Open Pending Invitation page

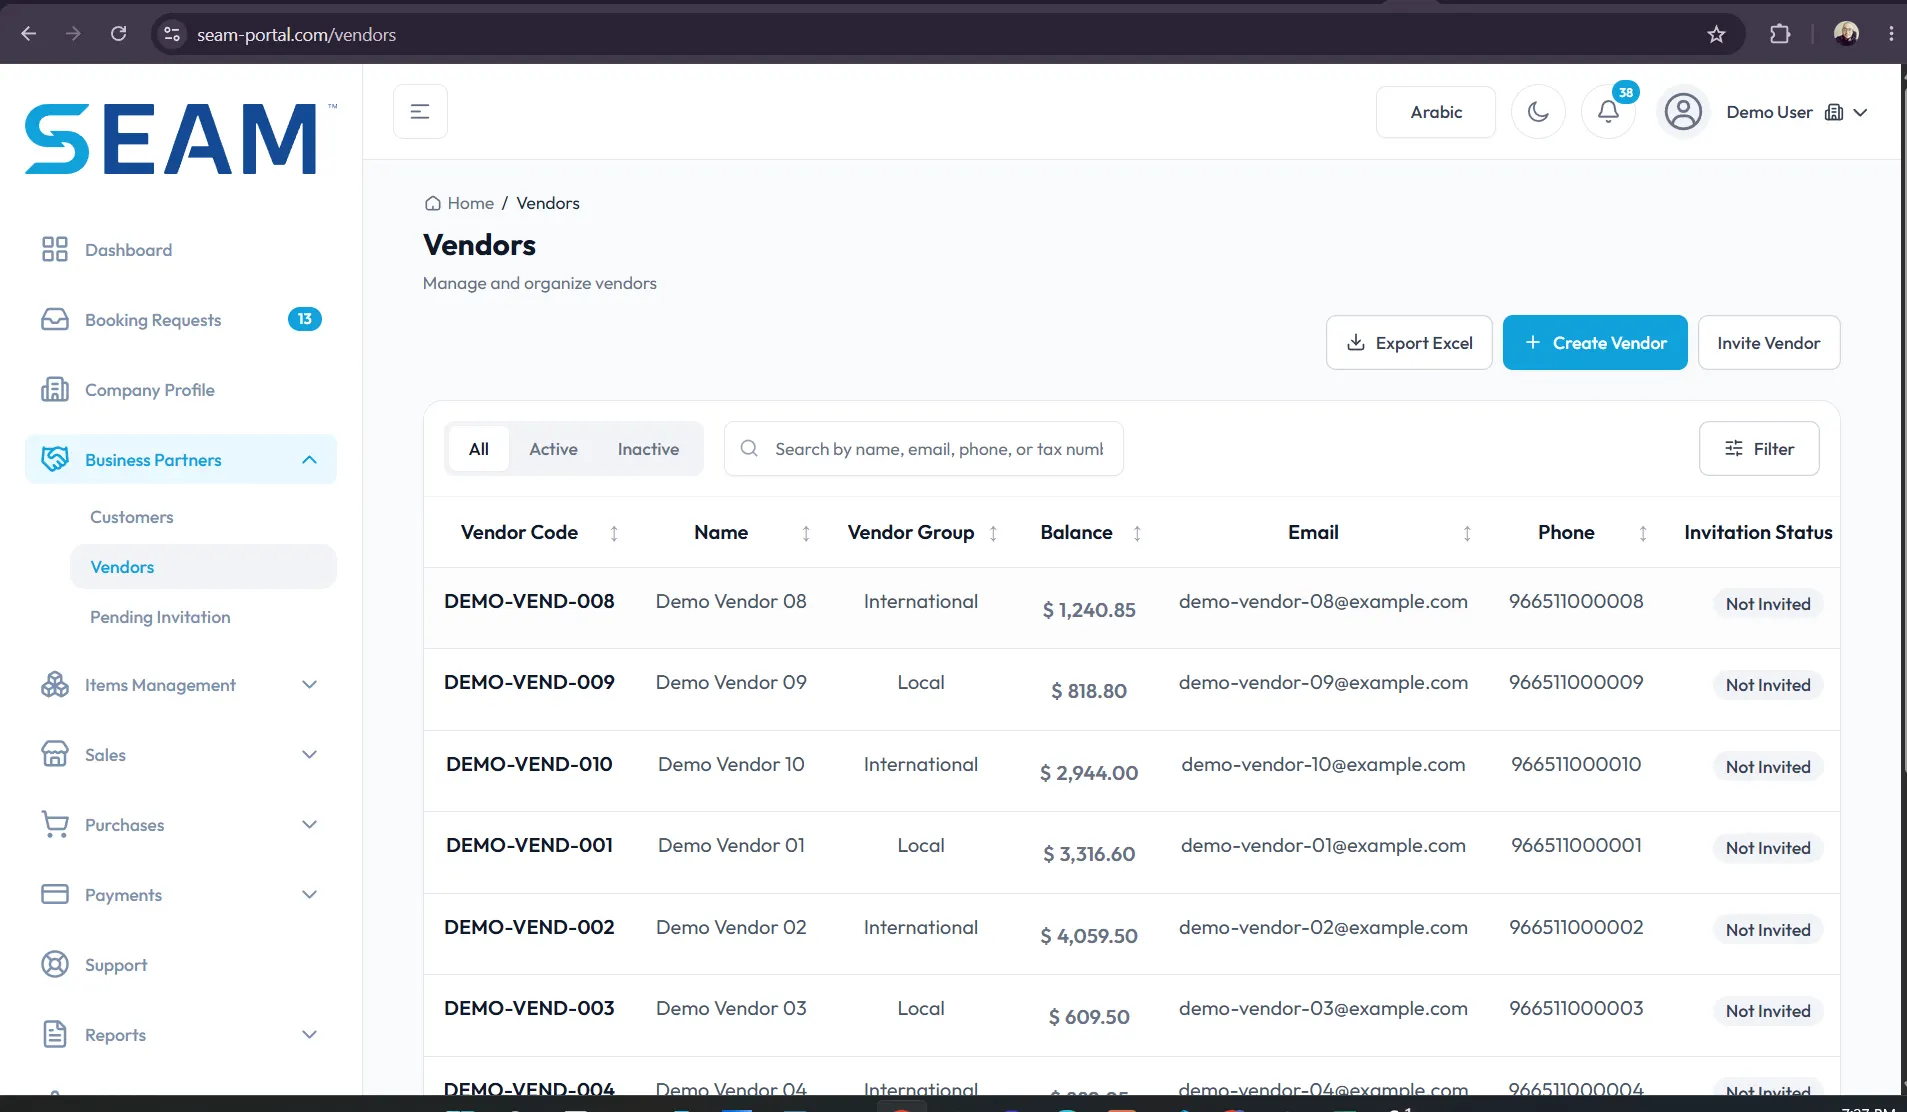[x=160, y=617]
